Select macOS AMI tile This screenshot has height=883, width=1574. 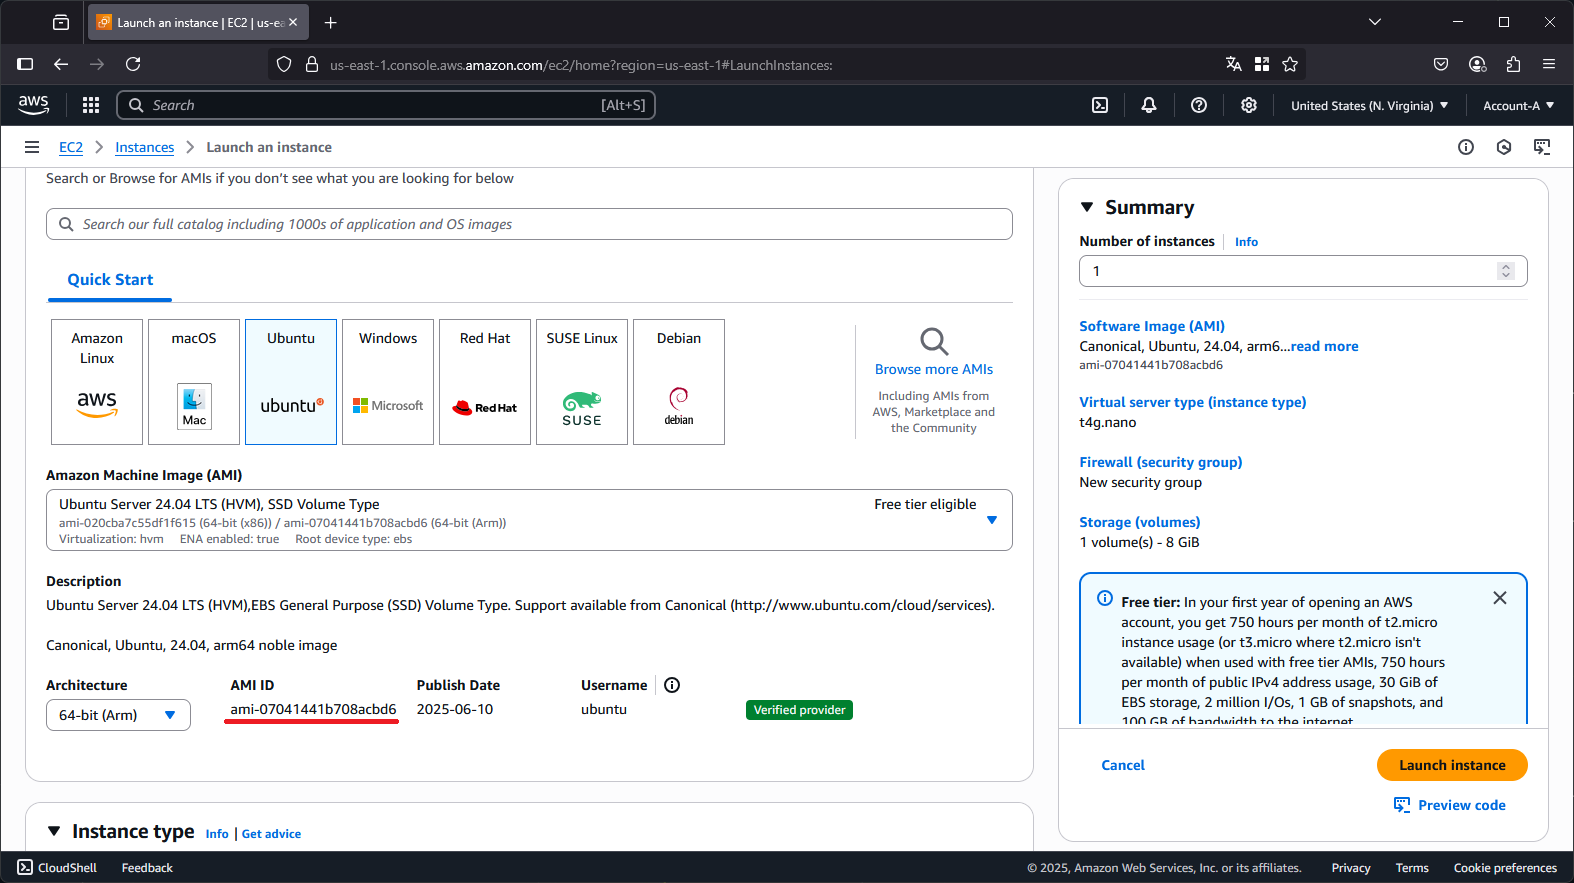pos(194,382)
